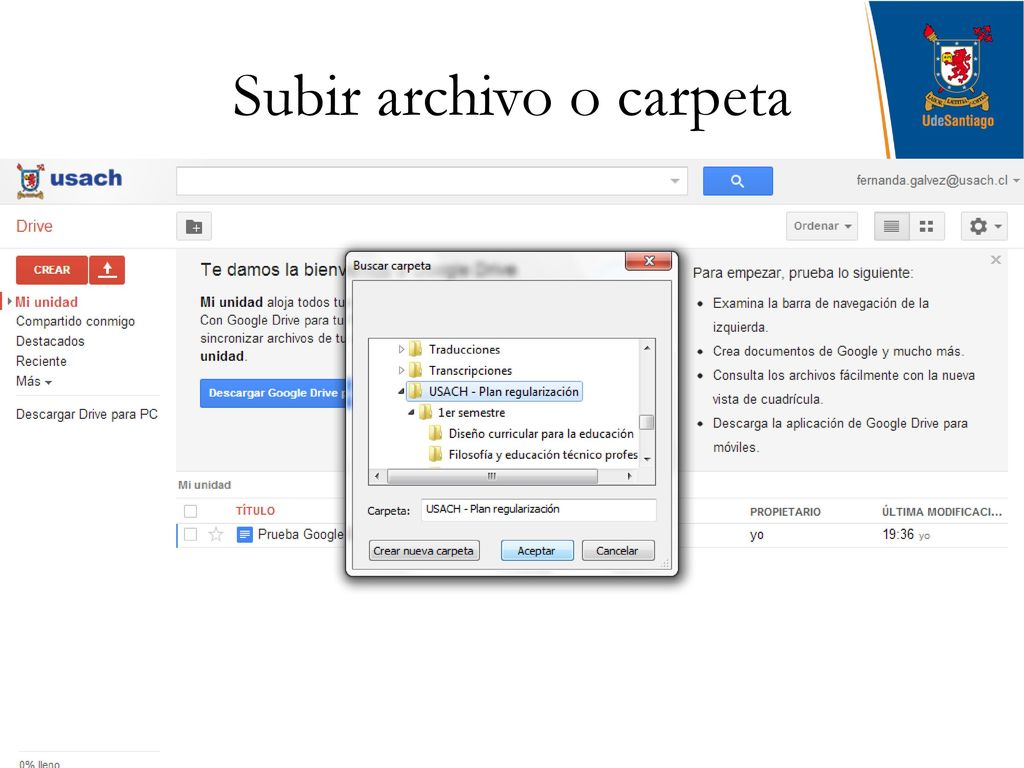Viewport: 1024px width, 768px height.
Task: Click the usach logo
Action: [69, 180]
